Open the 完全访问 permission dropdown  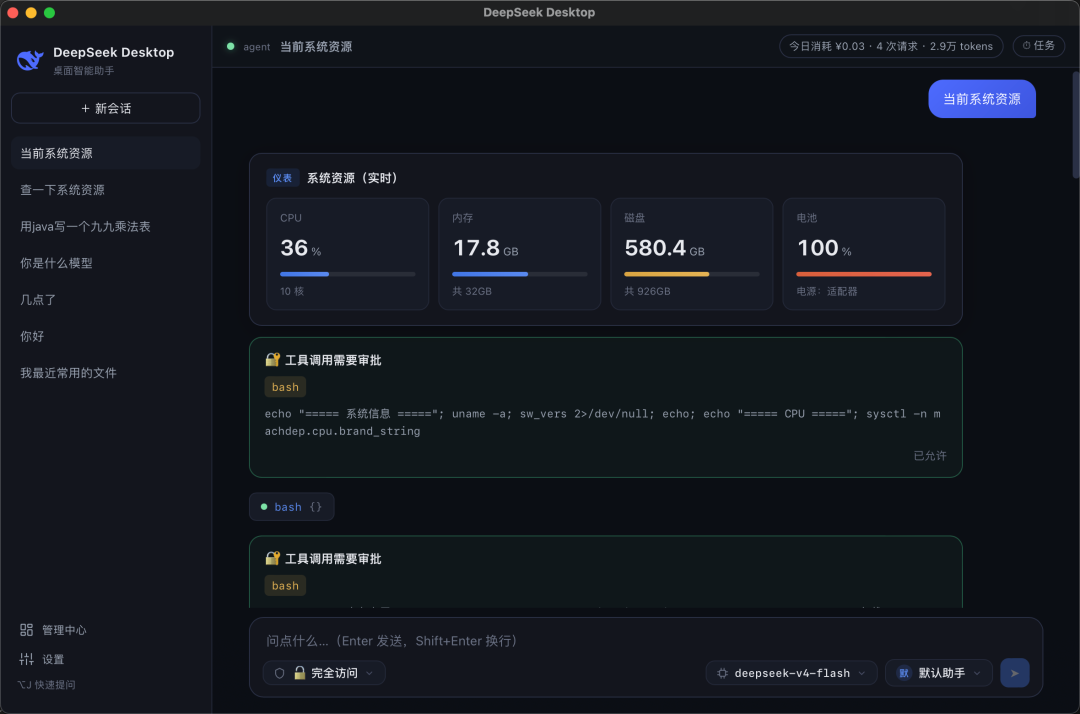tap(324, 673)
